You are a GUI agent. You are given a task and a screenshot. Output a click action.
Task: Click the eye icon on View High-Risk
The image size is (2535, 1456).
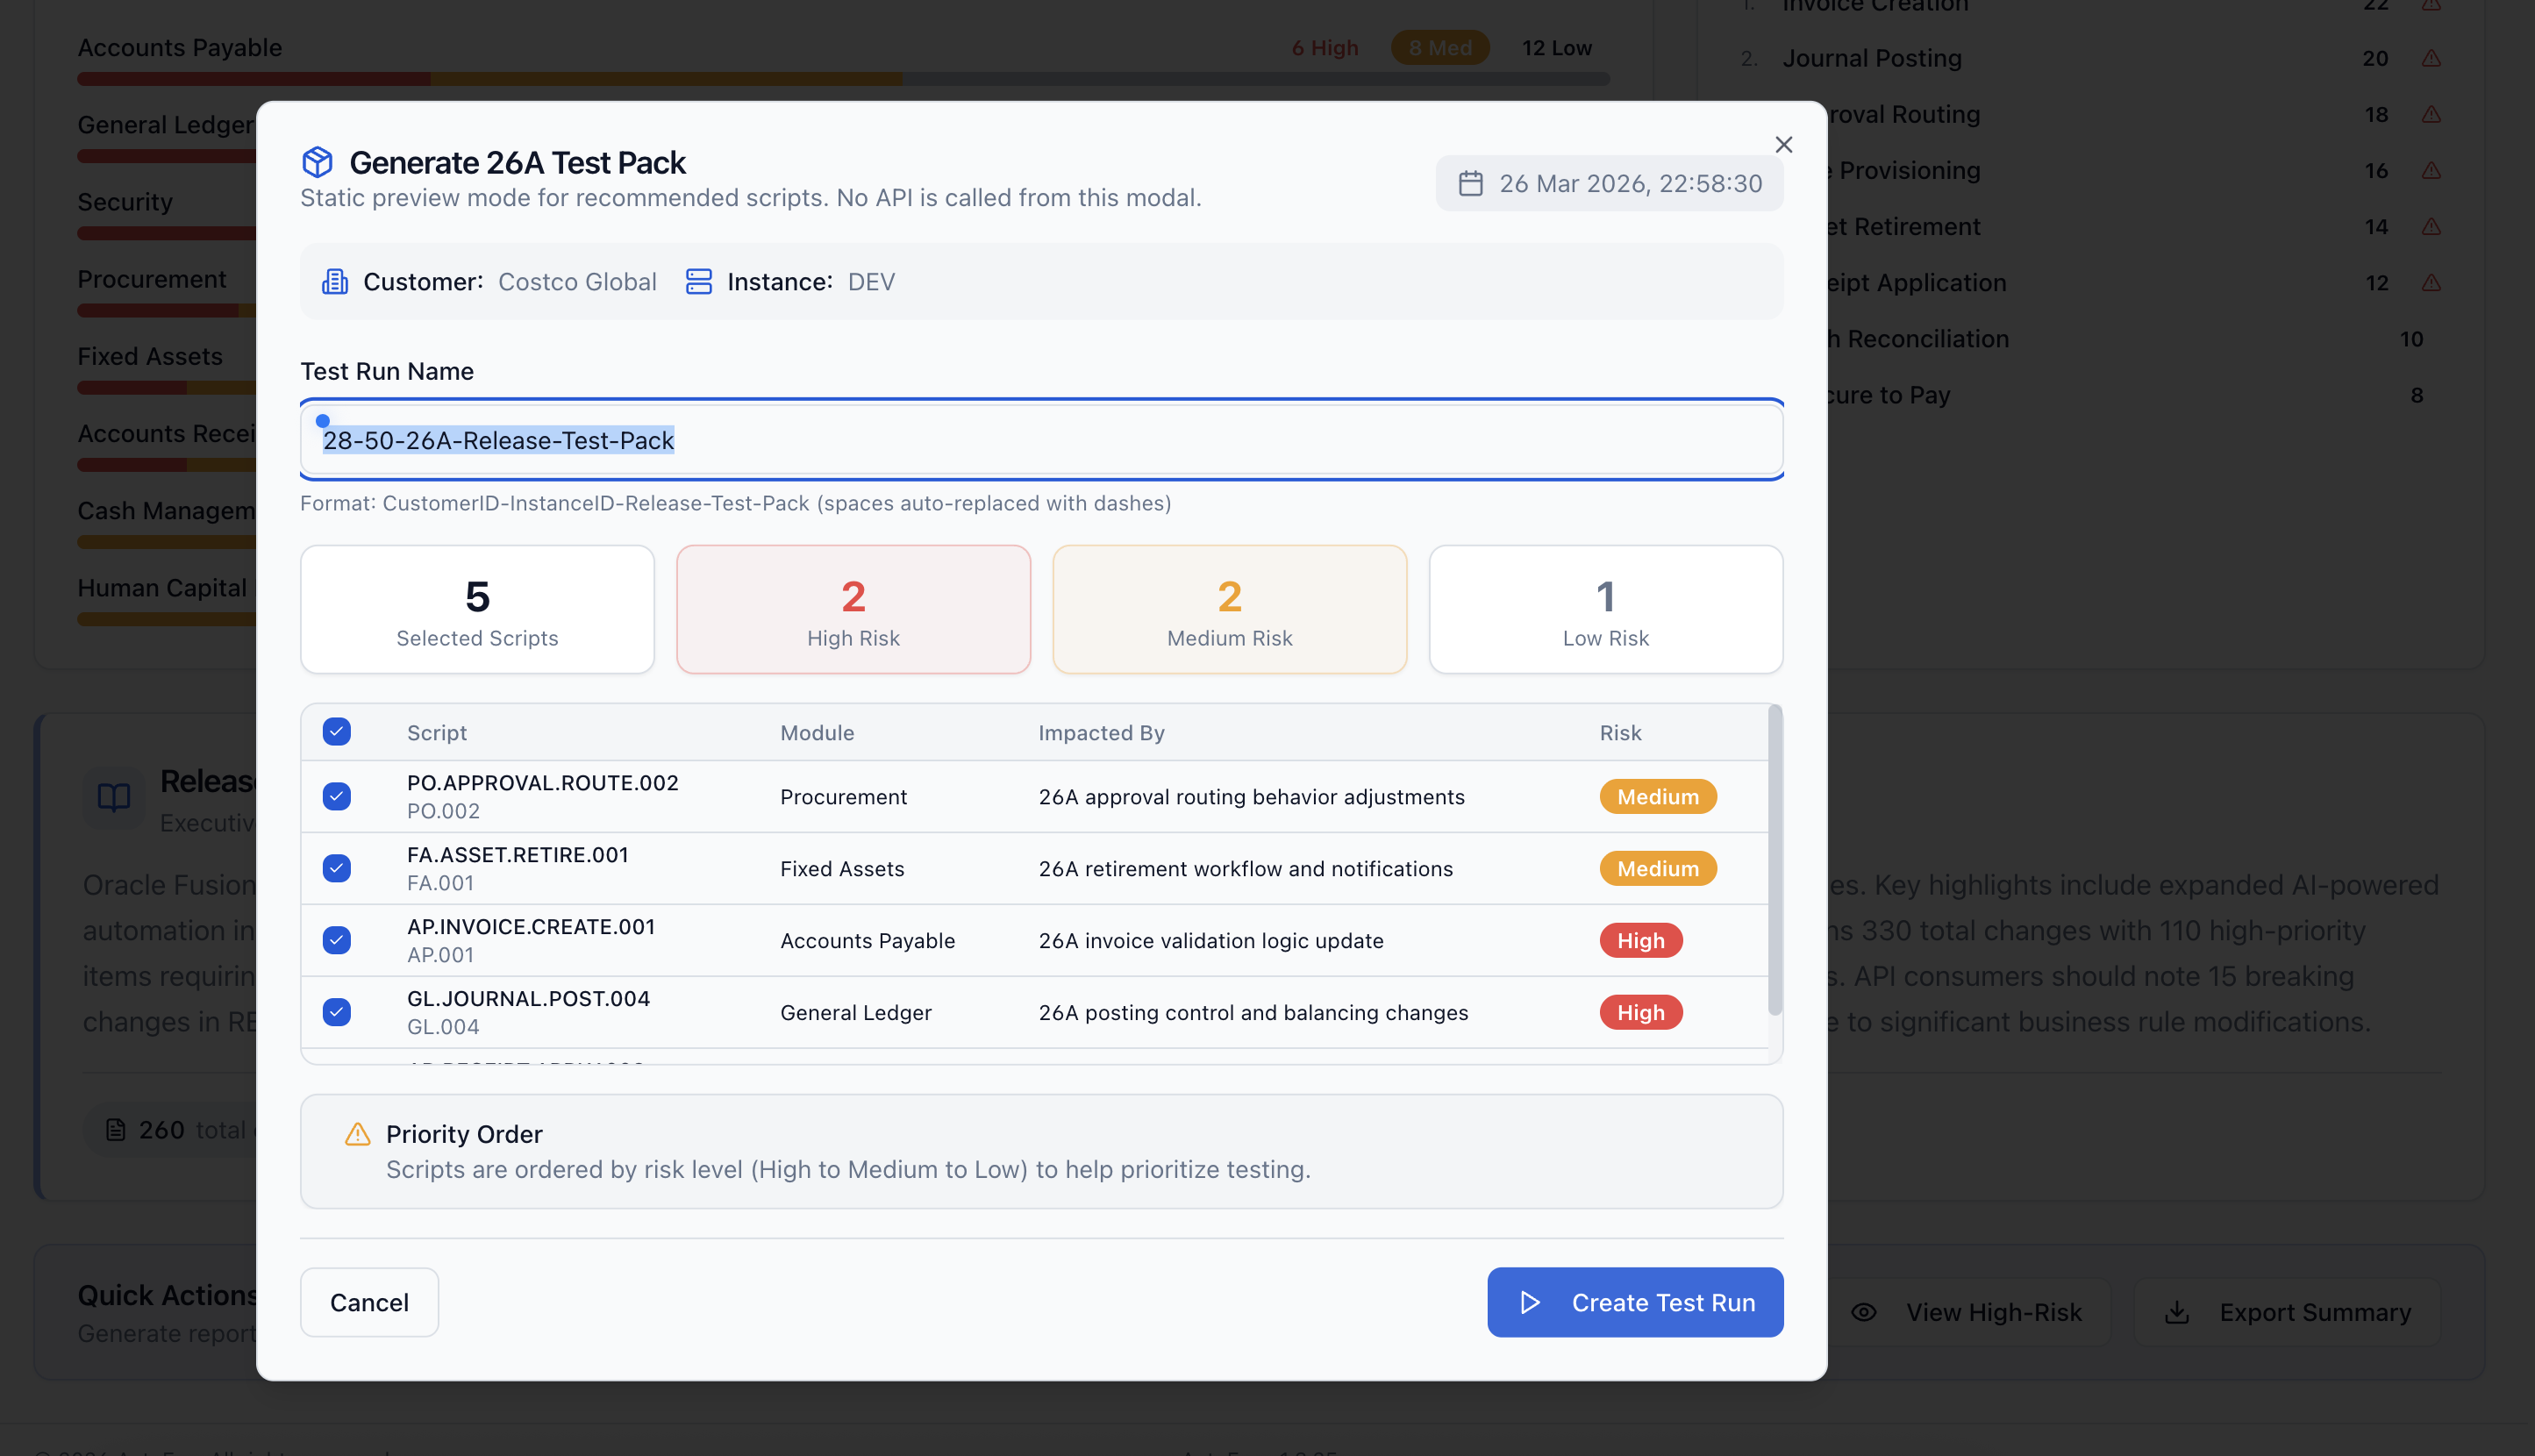[1866, 1311]
